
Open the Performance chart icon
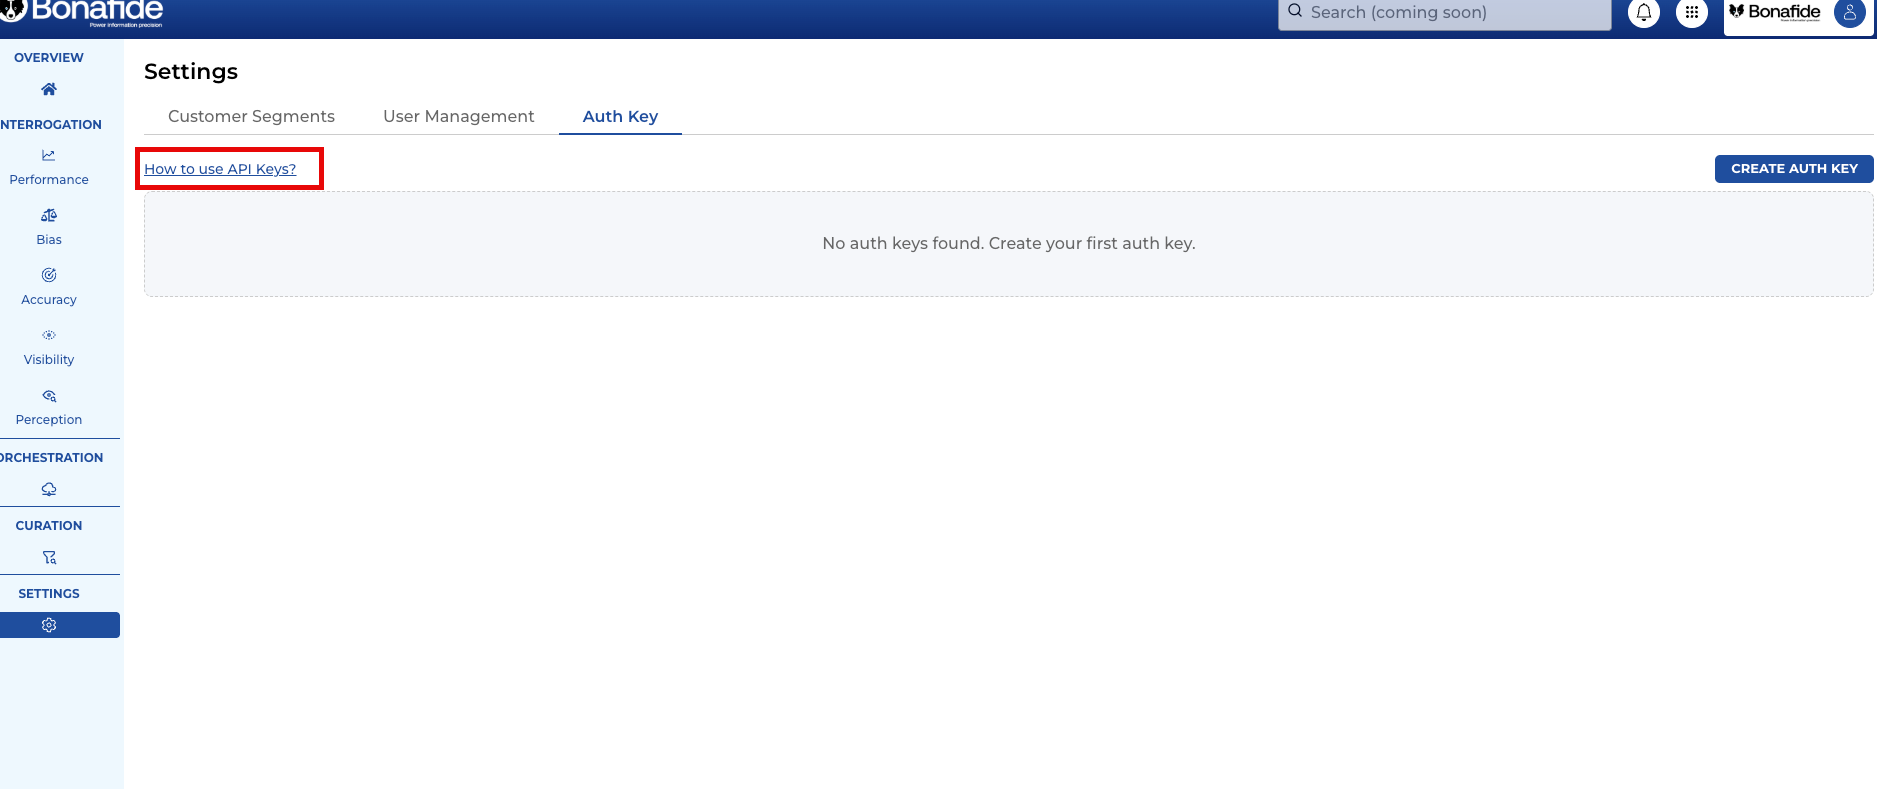tap(49, 155)
